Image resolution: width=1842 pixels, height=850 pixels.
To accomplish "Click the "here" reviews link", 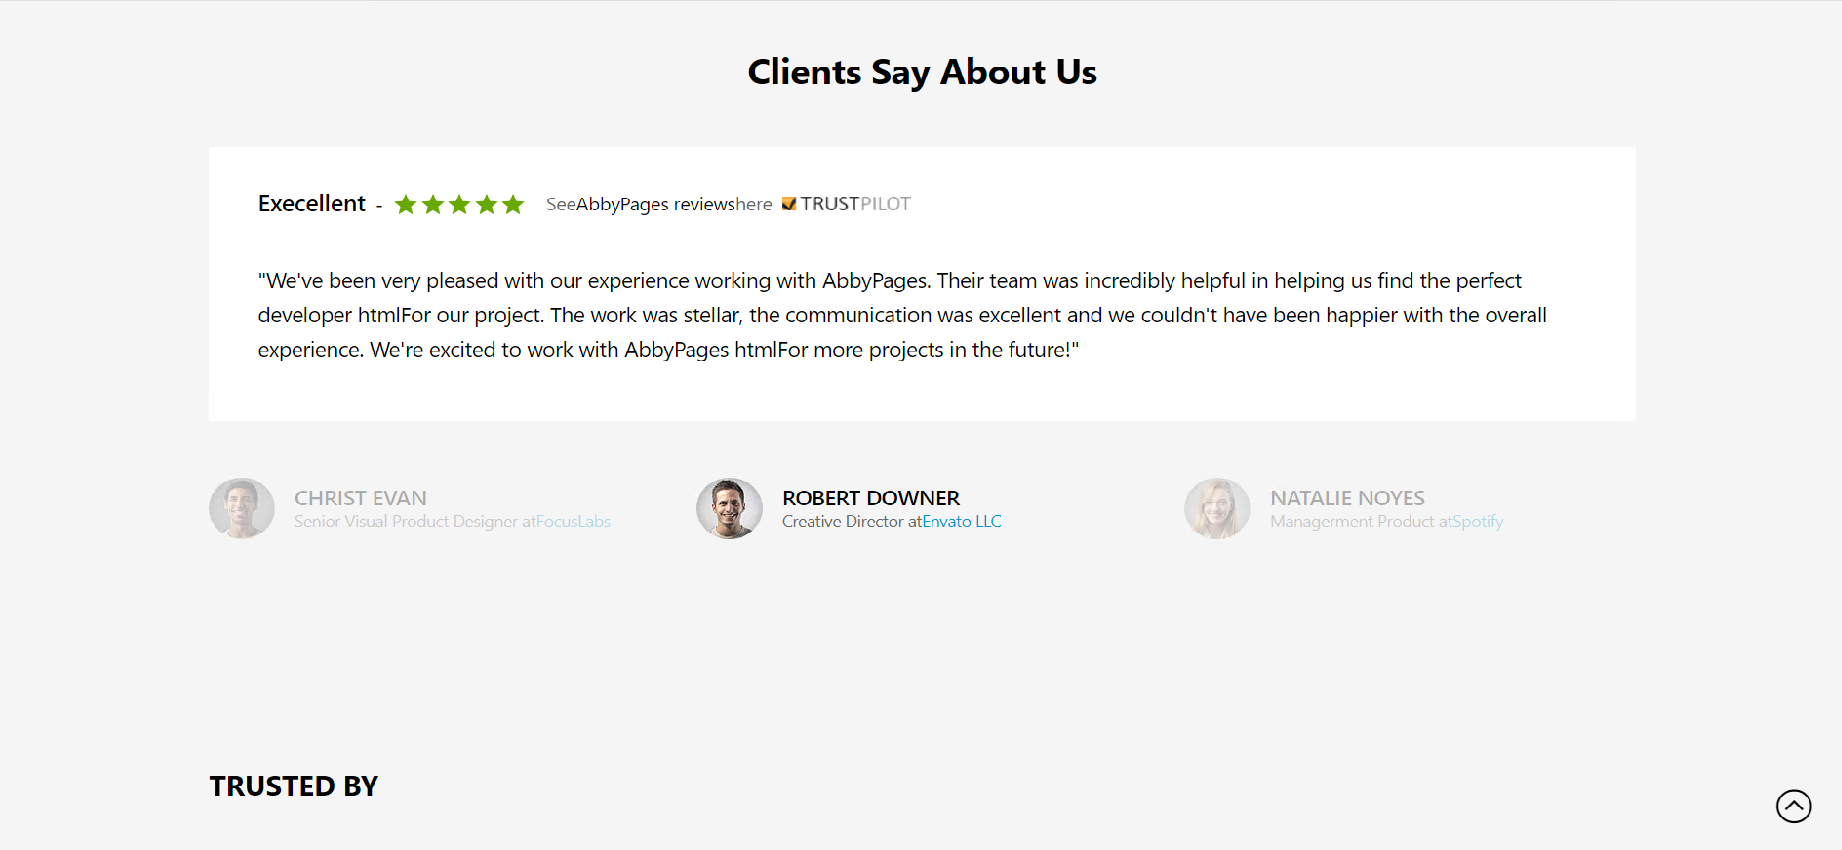I will pos(754,204).
